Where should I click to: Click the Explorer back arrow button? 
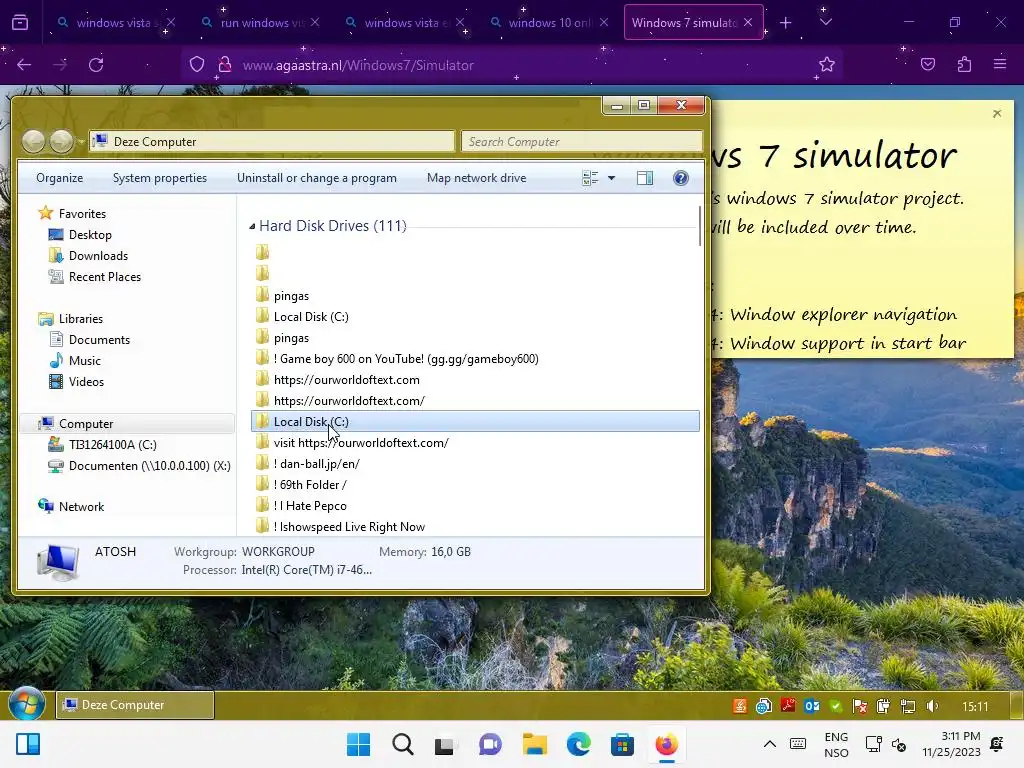click(34, 141)
